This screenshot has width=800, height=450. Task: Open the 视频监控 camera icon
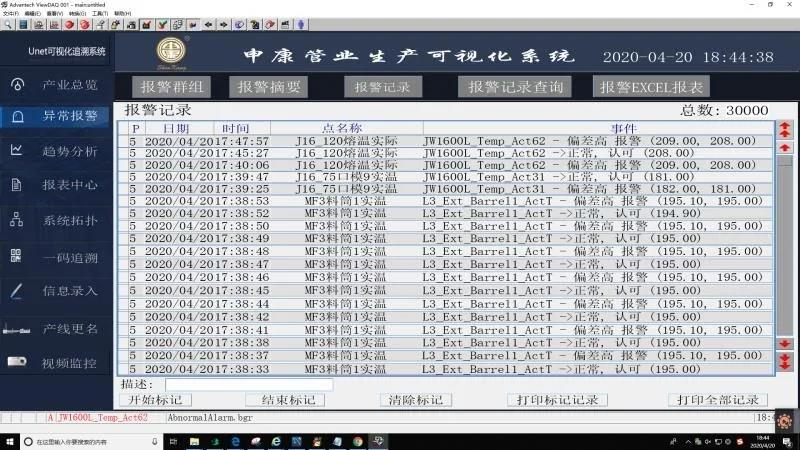17,362
